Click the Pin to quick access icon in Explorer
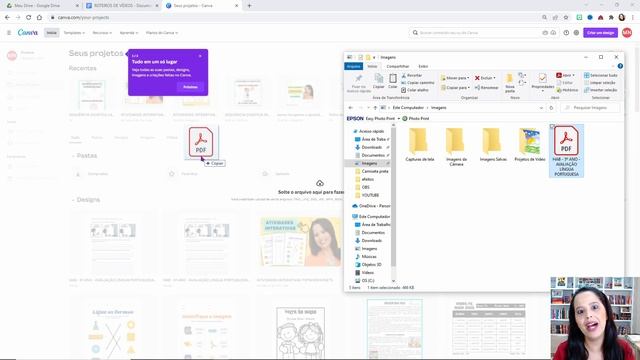Viewport: 640px width, 360px height. (358, 79)
